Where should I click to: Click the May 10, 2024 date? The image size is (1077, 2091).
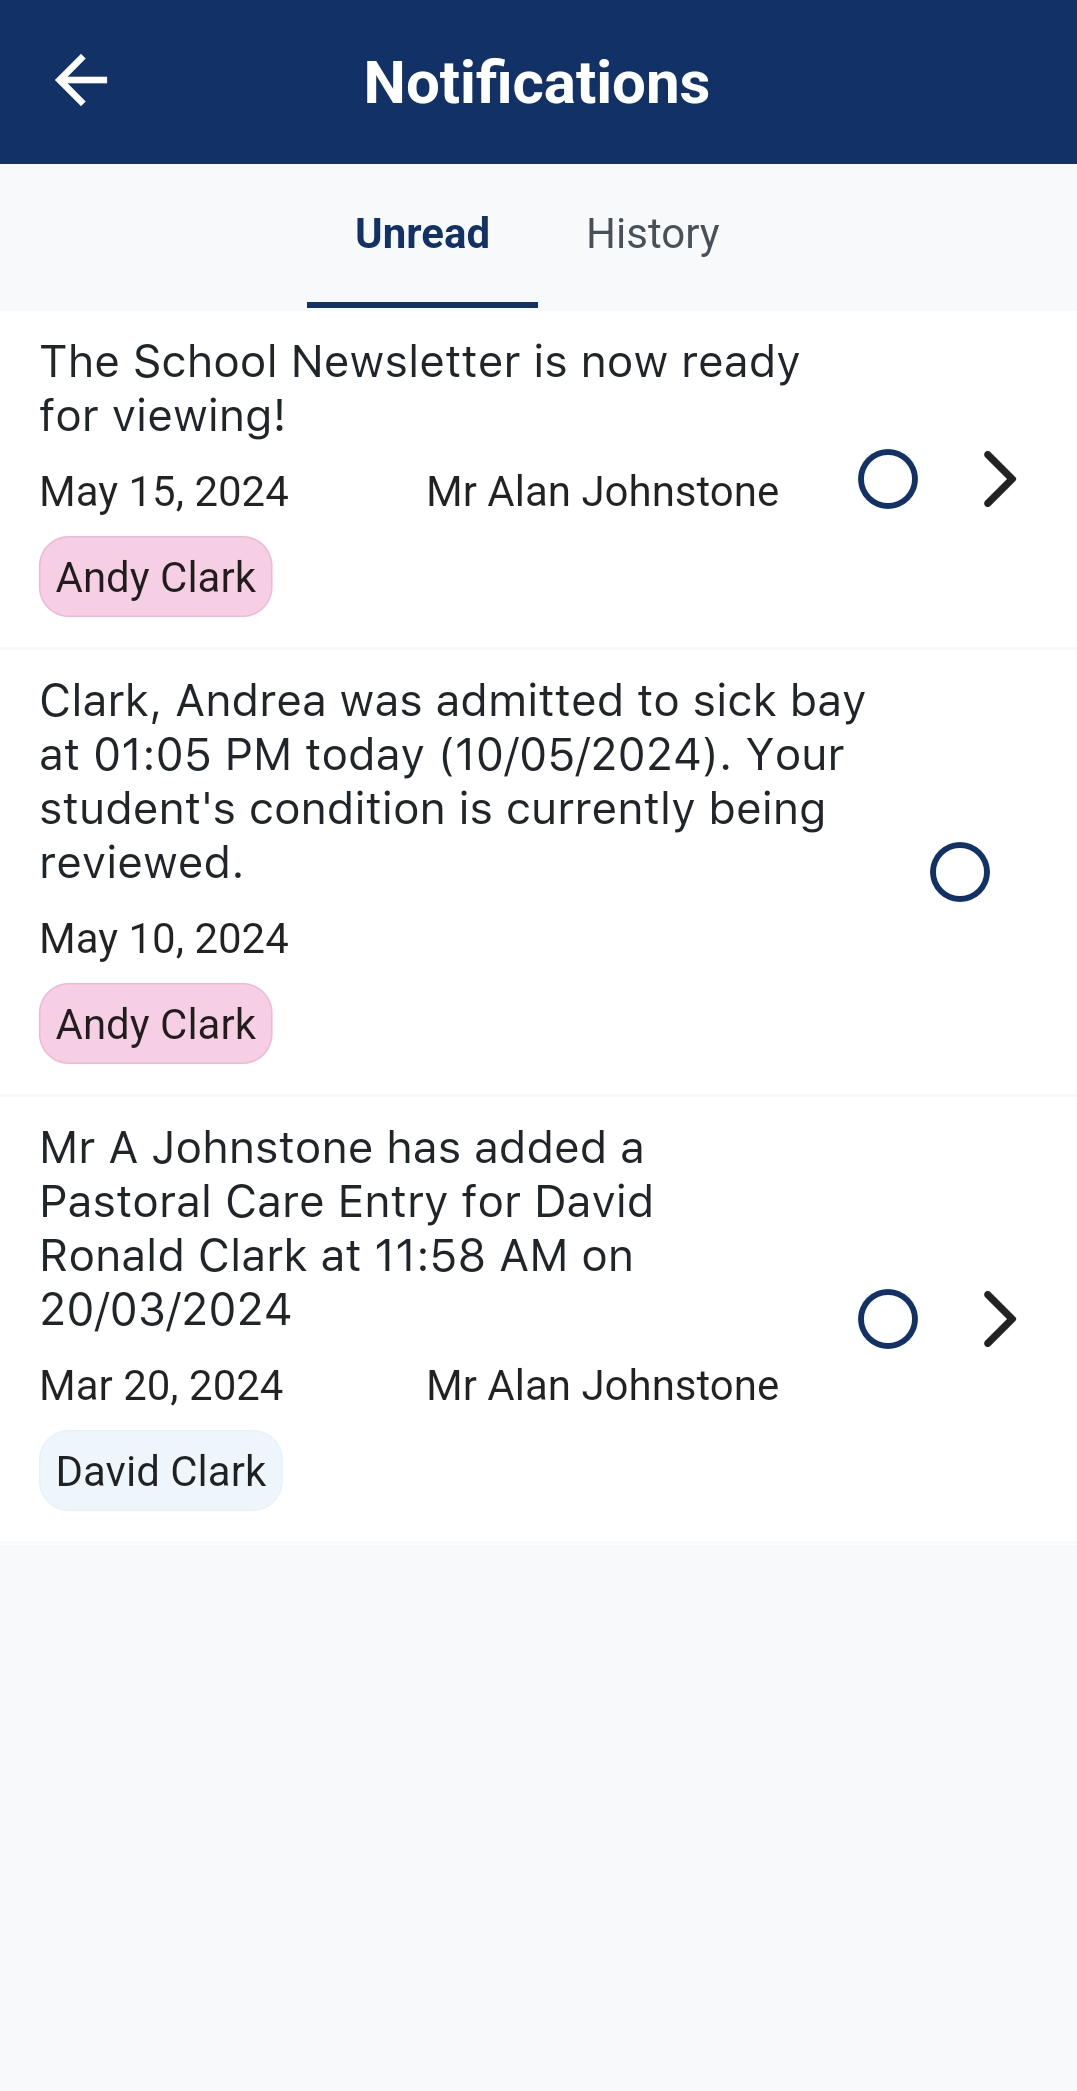coord(164,939)
